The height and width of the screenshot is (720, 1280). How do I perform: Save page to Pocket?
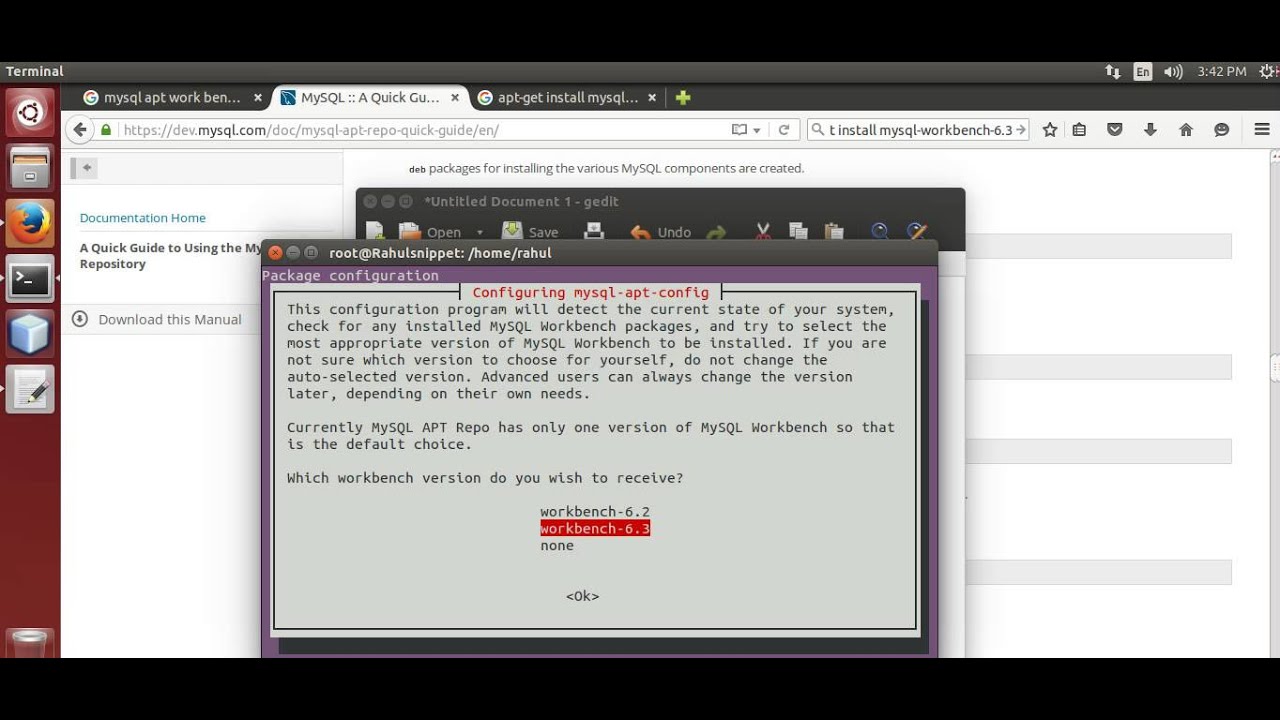coord(1114,130)
